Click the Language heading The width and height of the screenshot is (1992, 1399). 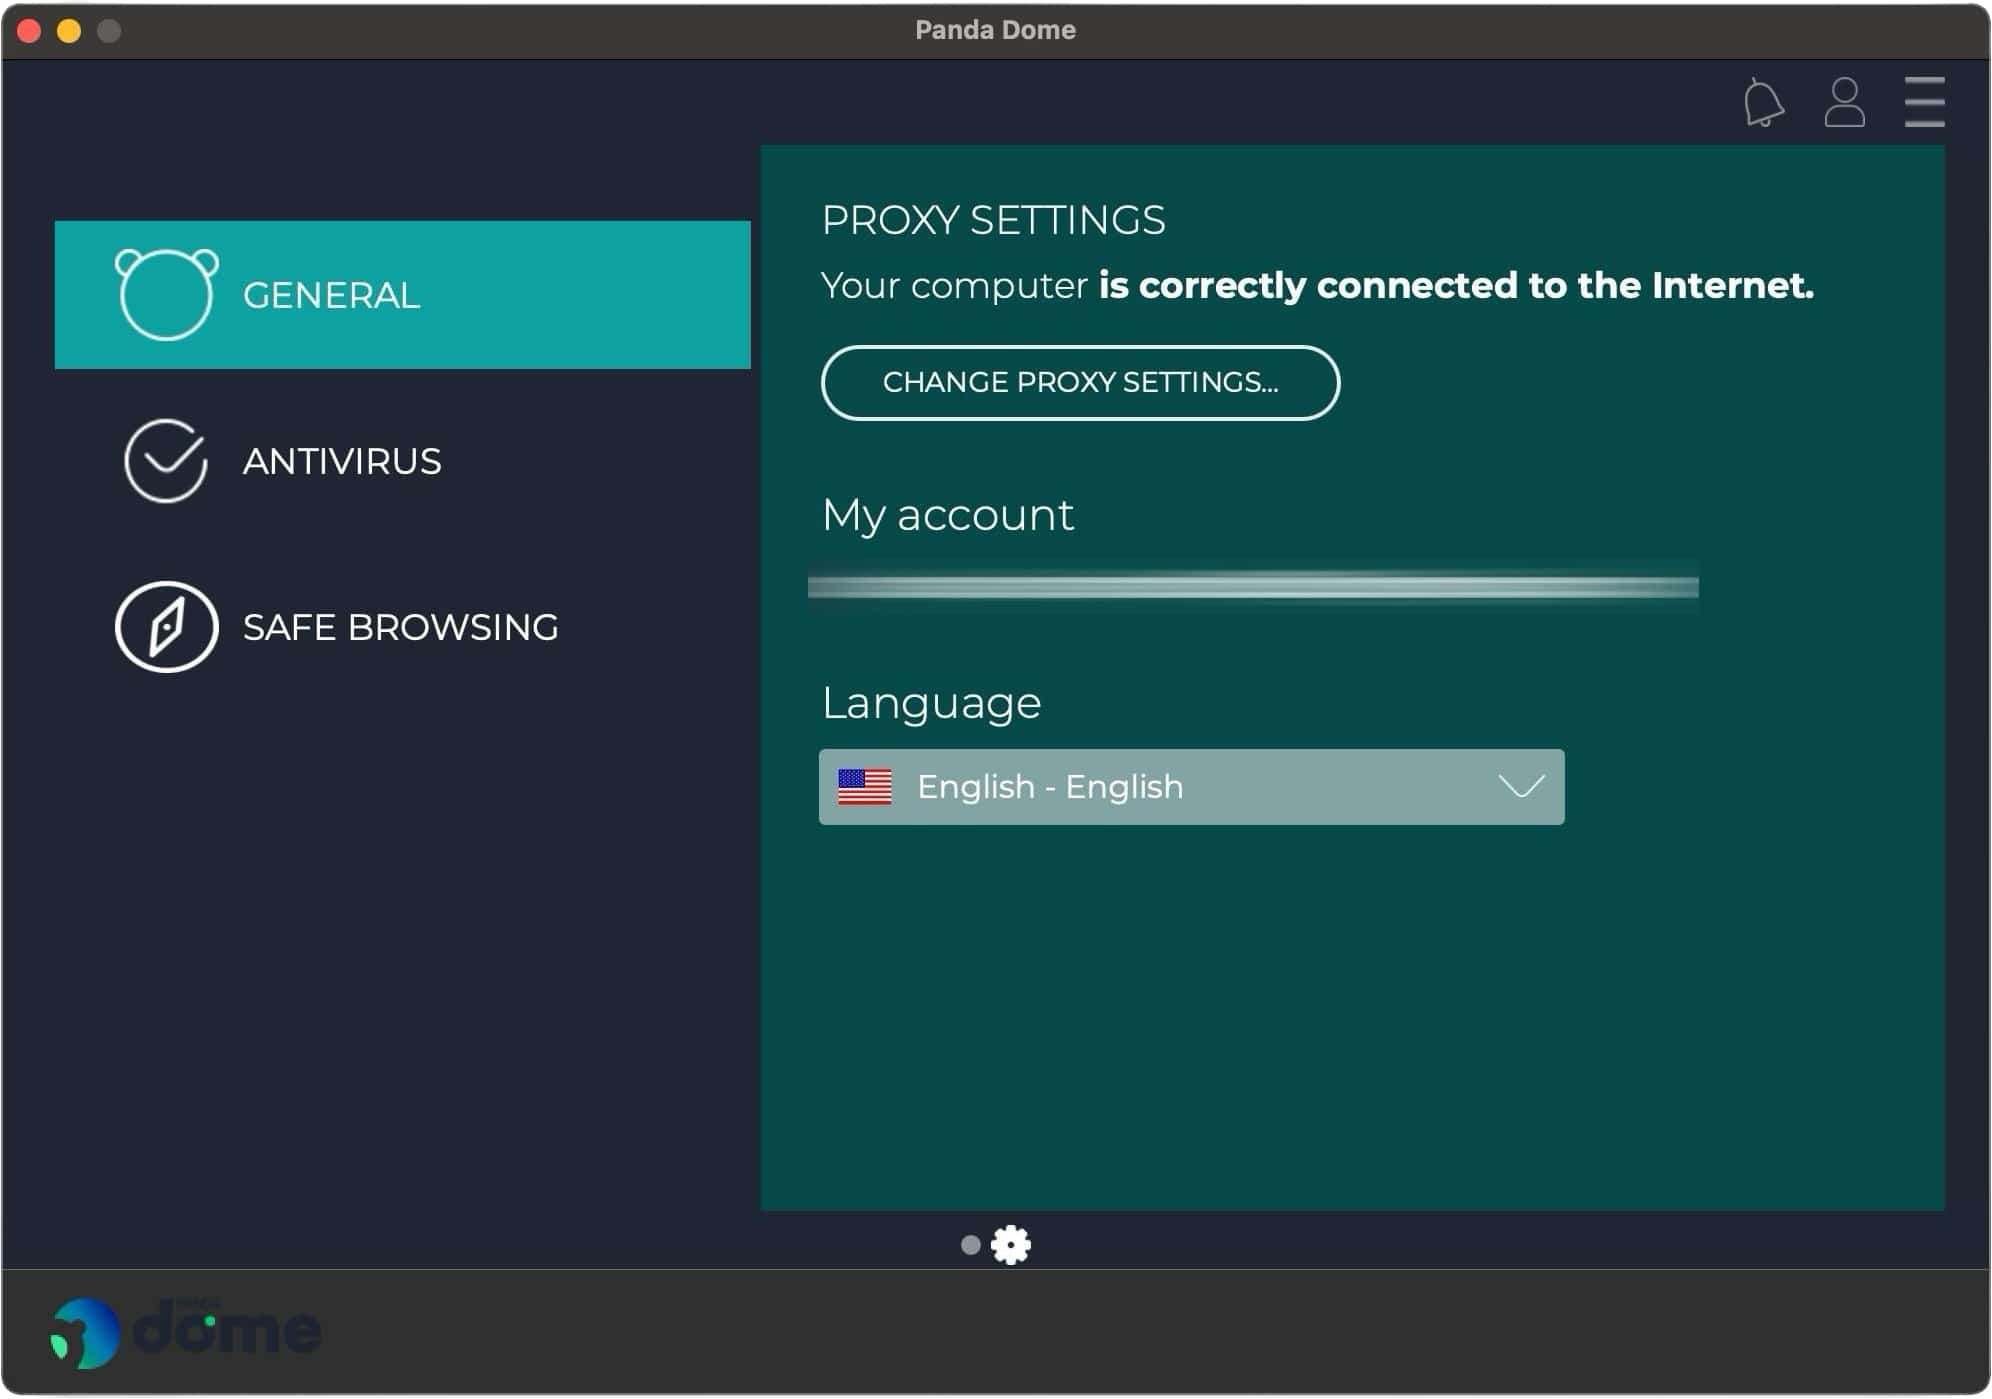(931, 703)
